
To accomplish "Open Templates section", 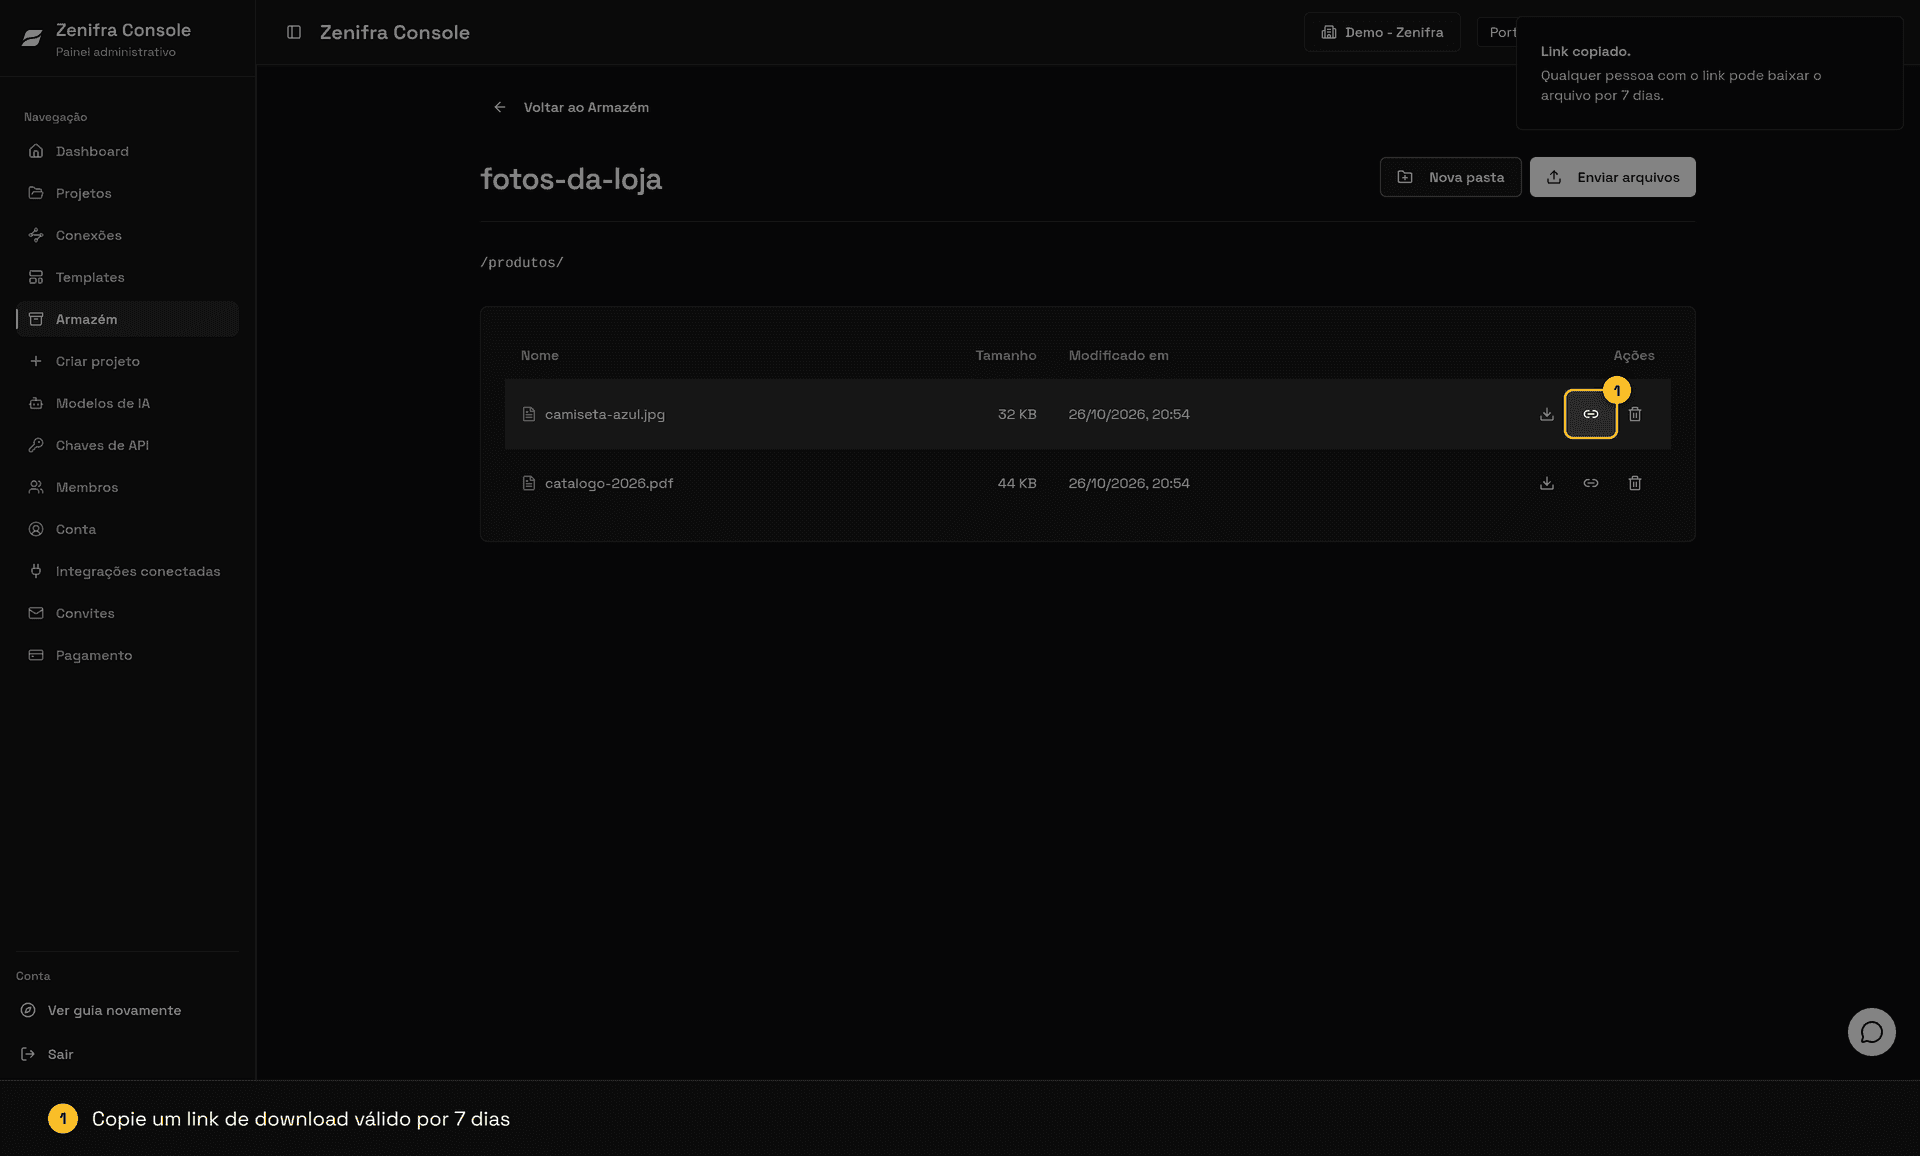I will tap(128, 277).
